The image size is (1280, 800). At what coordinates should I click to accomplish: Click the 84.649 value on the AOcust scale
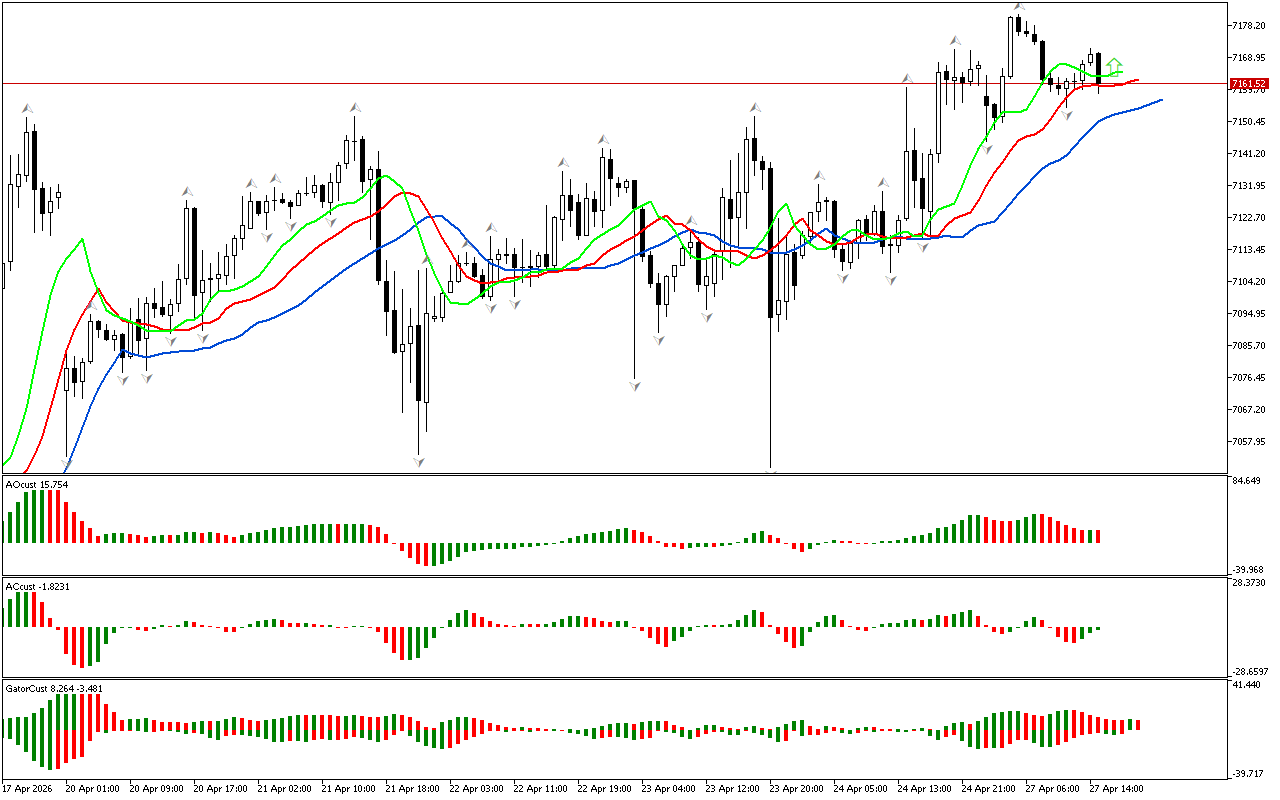(1248, 481)
